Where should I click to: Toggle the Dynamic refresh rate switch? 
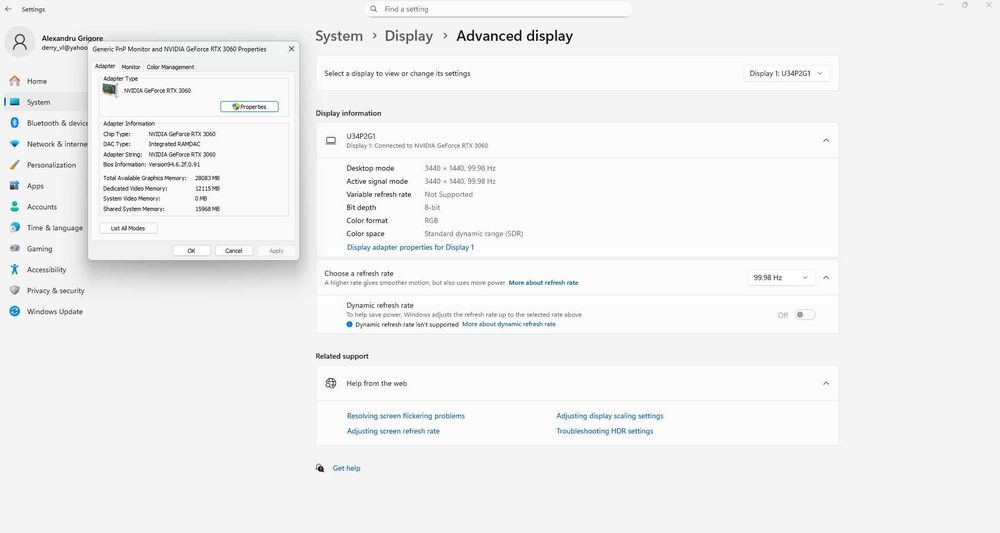[805, 315]
